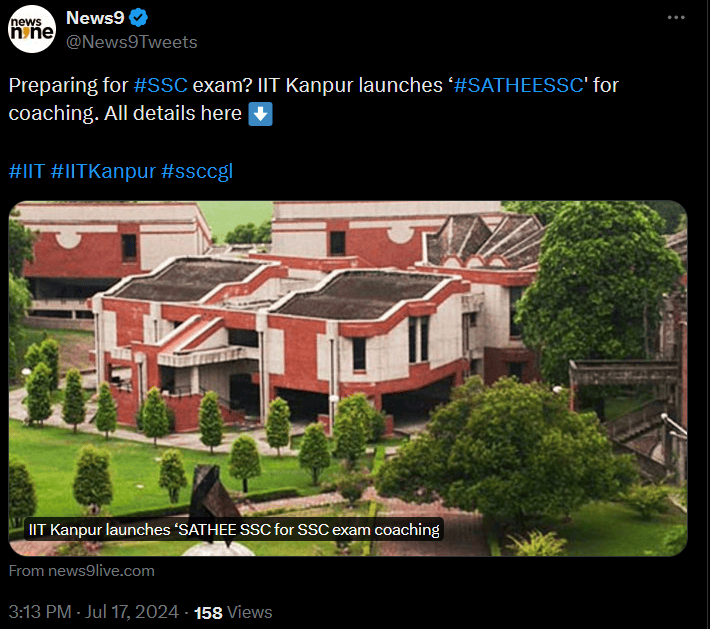This screenshot has width=710, height=629.
Task: Open the #ssccgl hashtag
Action: pyautogui.click(x=197, y=171)
